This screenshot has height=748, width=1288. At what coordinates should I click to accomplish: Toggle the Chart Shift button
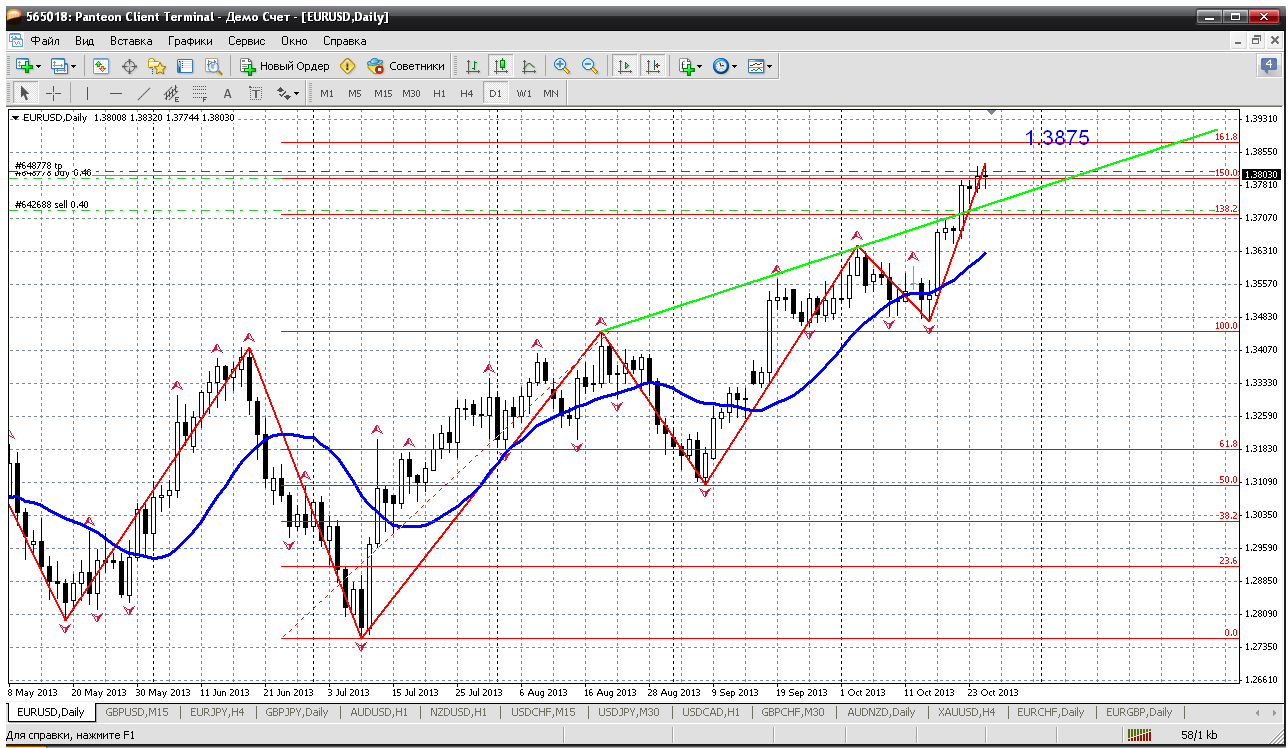click(653, 66)
